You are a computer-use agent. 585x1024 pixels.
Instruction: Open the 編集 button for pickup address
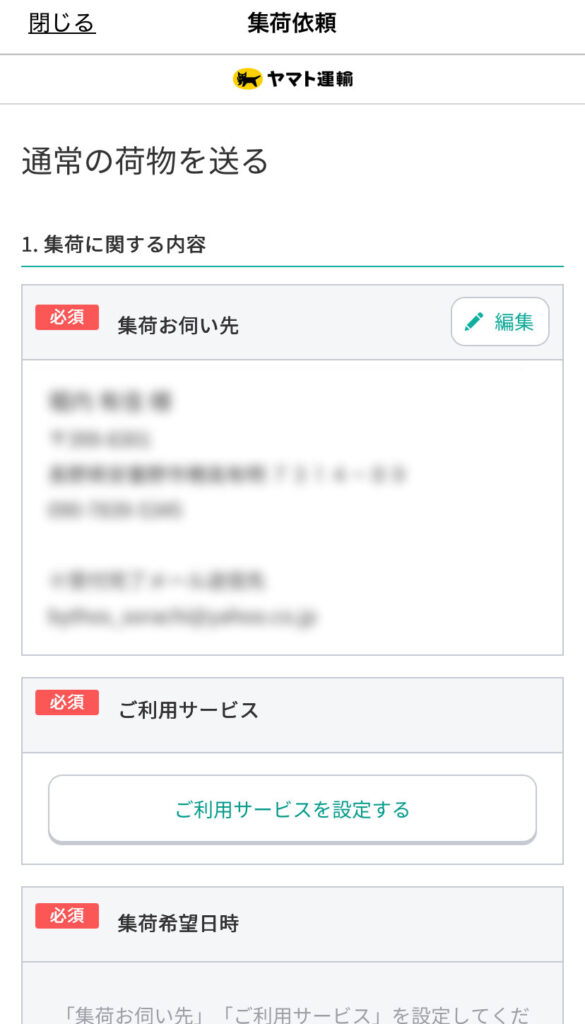click(x=499, y=321)
